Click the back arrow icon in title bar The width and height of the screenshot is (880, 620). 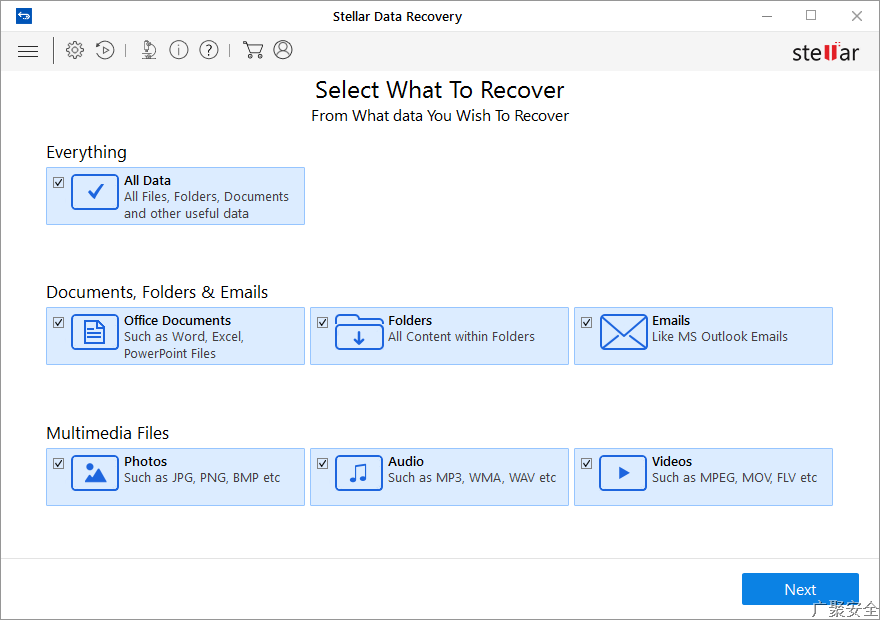pyautogui.click(x=24, y=16)
